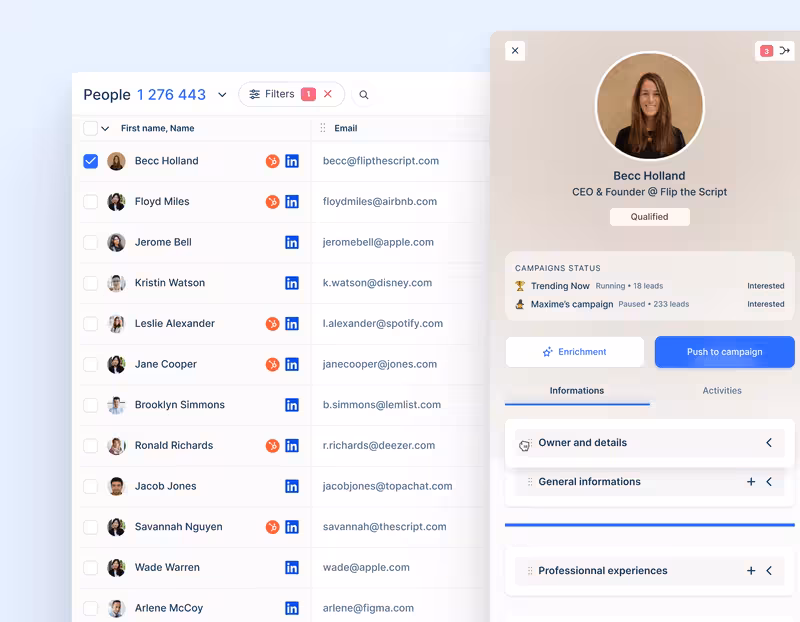Click the merge icon with badge 3
Image resolution: width=800 pixels, height=622 pixels.
click(x=775, y=51)
